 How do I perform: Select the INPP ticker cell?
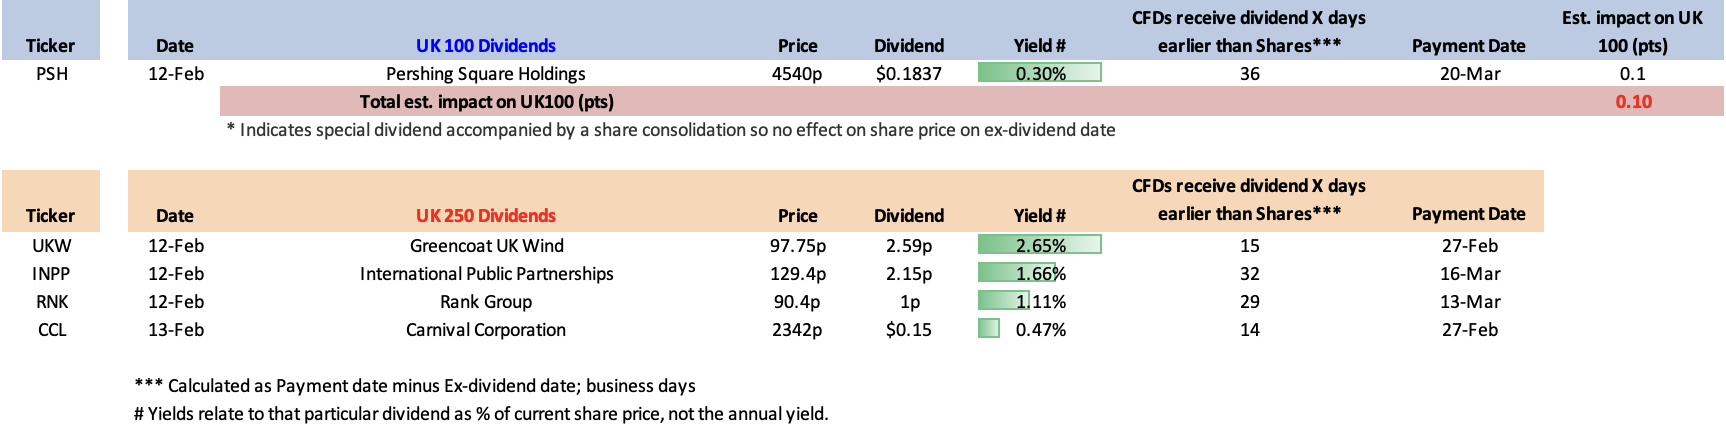click(52, 274)
